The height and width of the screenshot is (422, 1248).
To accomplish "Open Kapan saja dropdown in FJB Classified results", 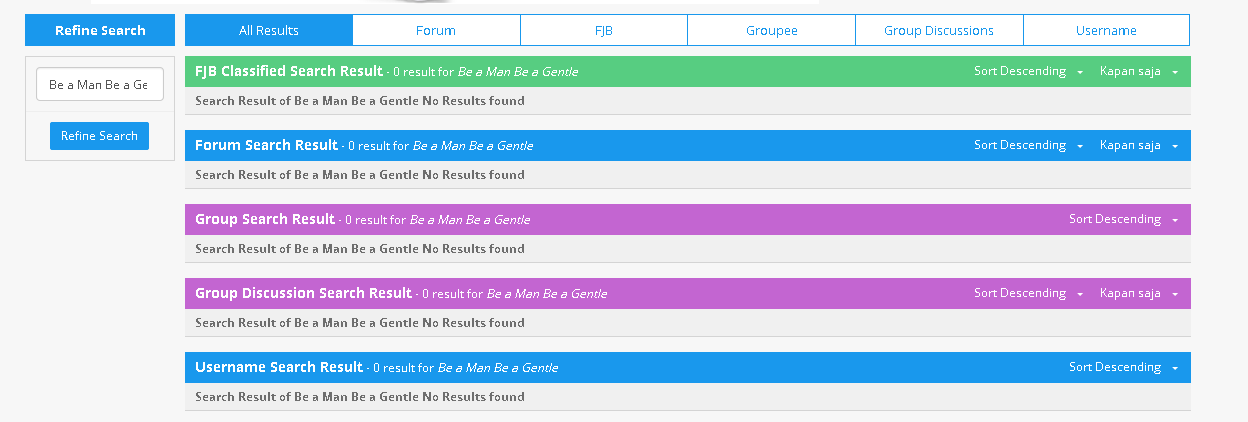I will [1139, 72].
